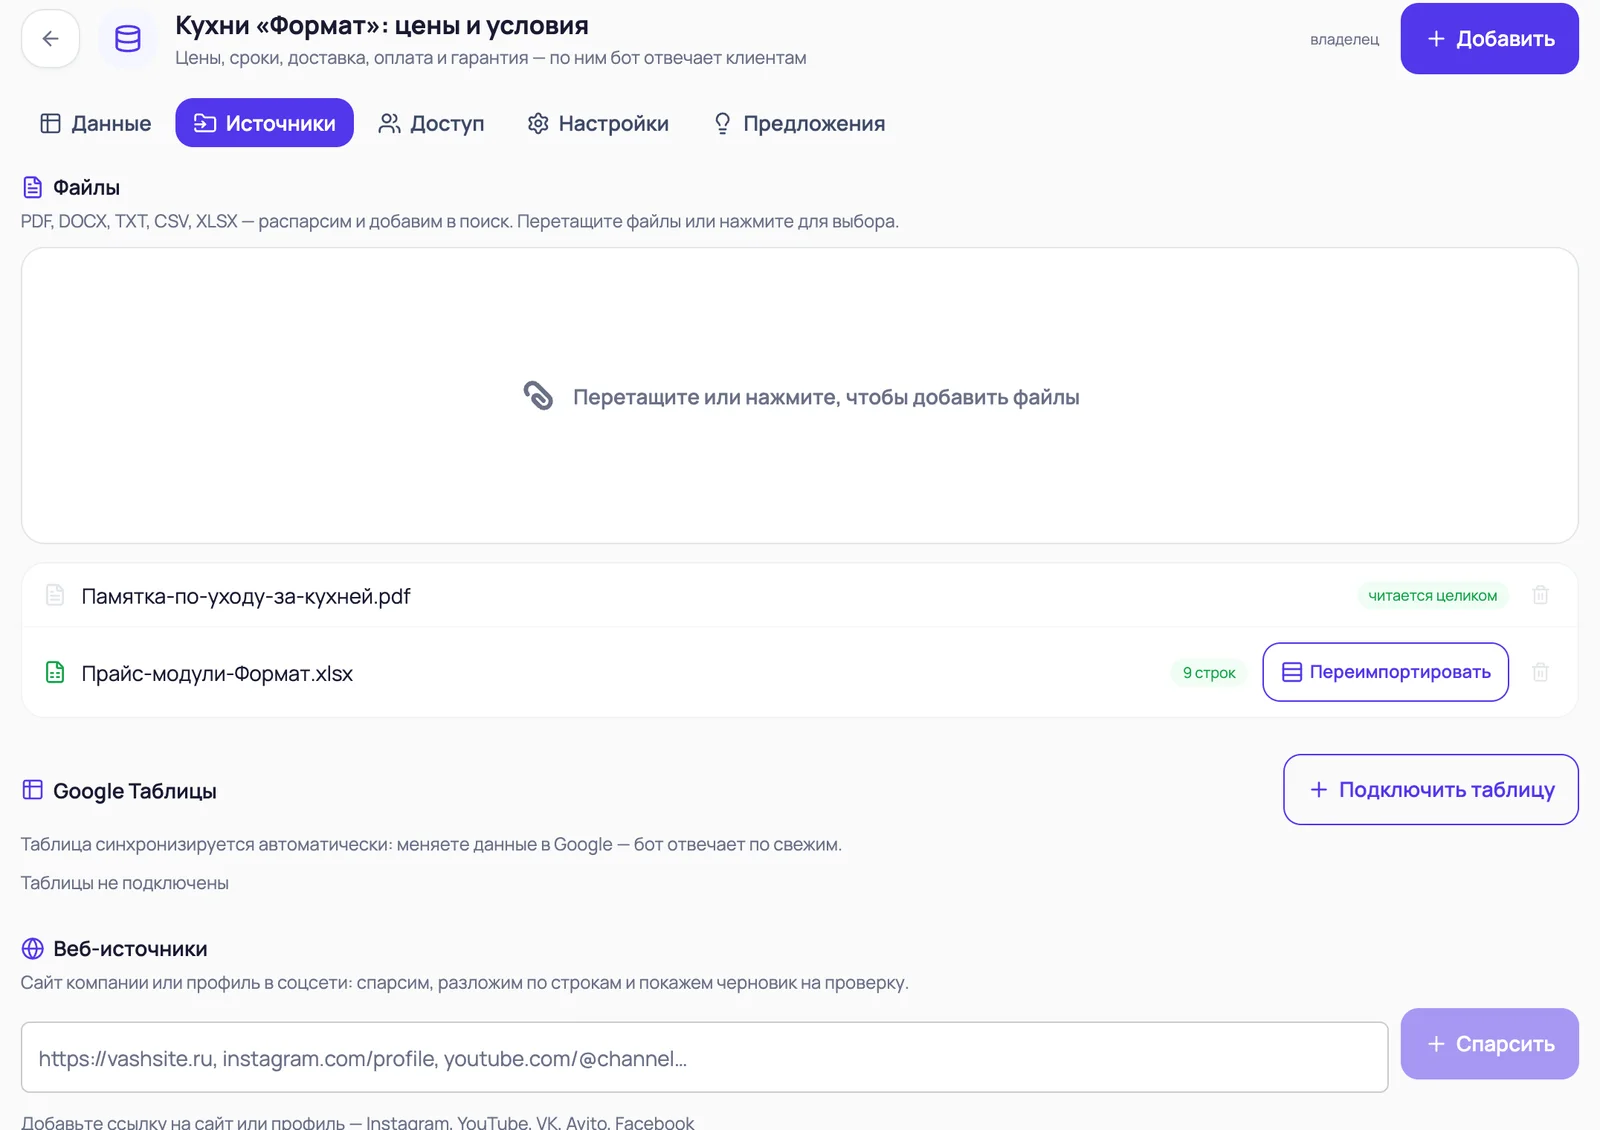Click 'Таблицы не подключены' text

(x=125, y=883)
